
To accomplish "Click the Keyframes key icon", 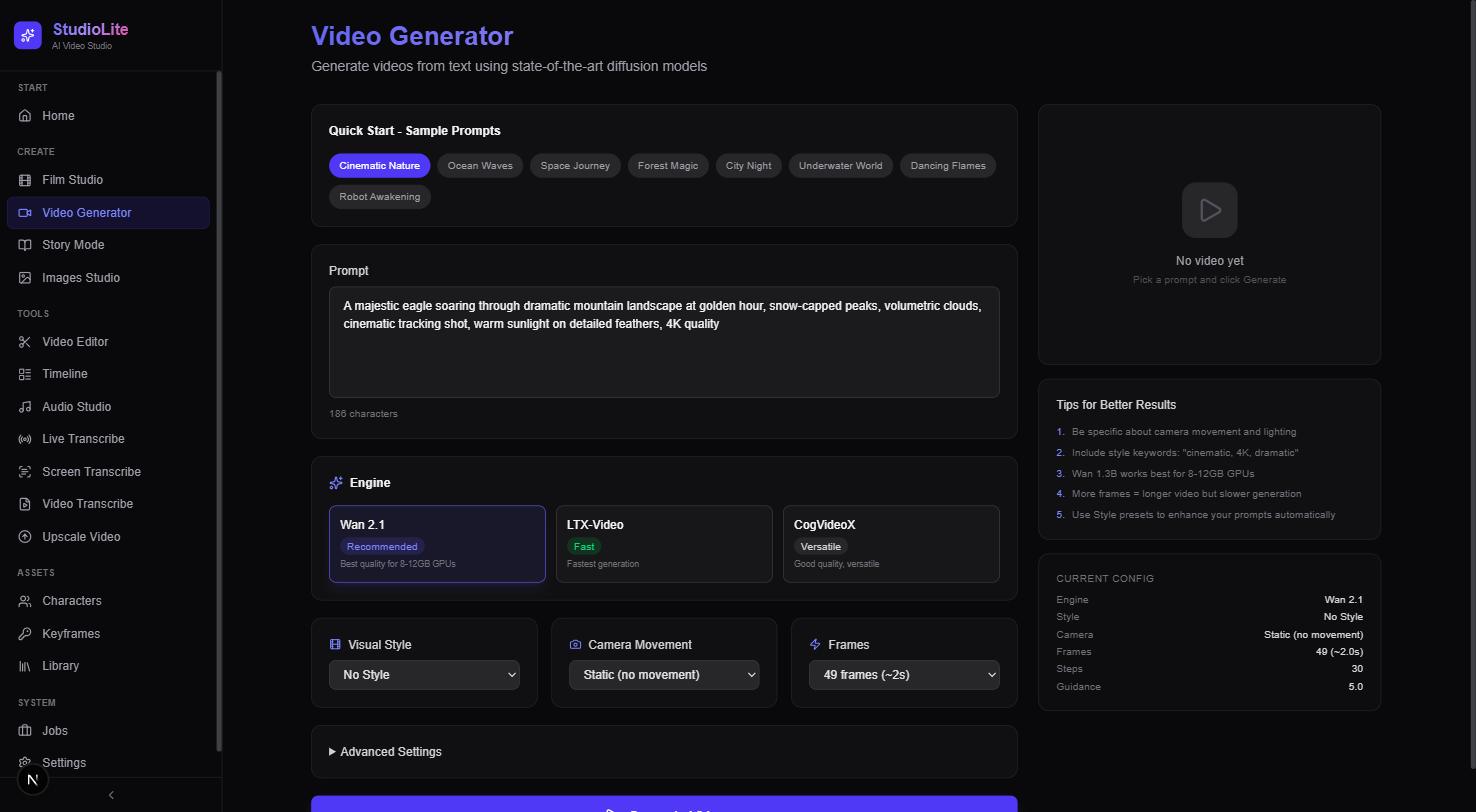I will [25, 634].
